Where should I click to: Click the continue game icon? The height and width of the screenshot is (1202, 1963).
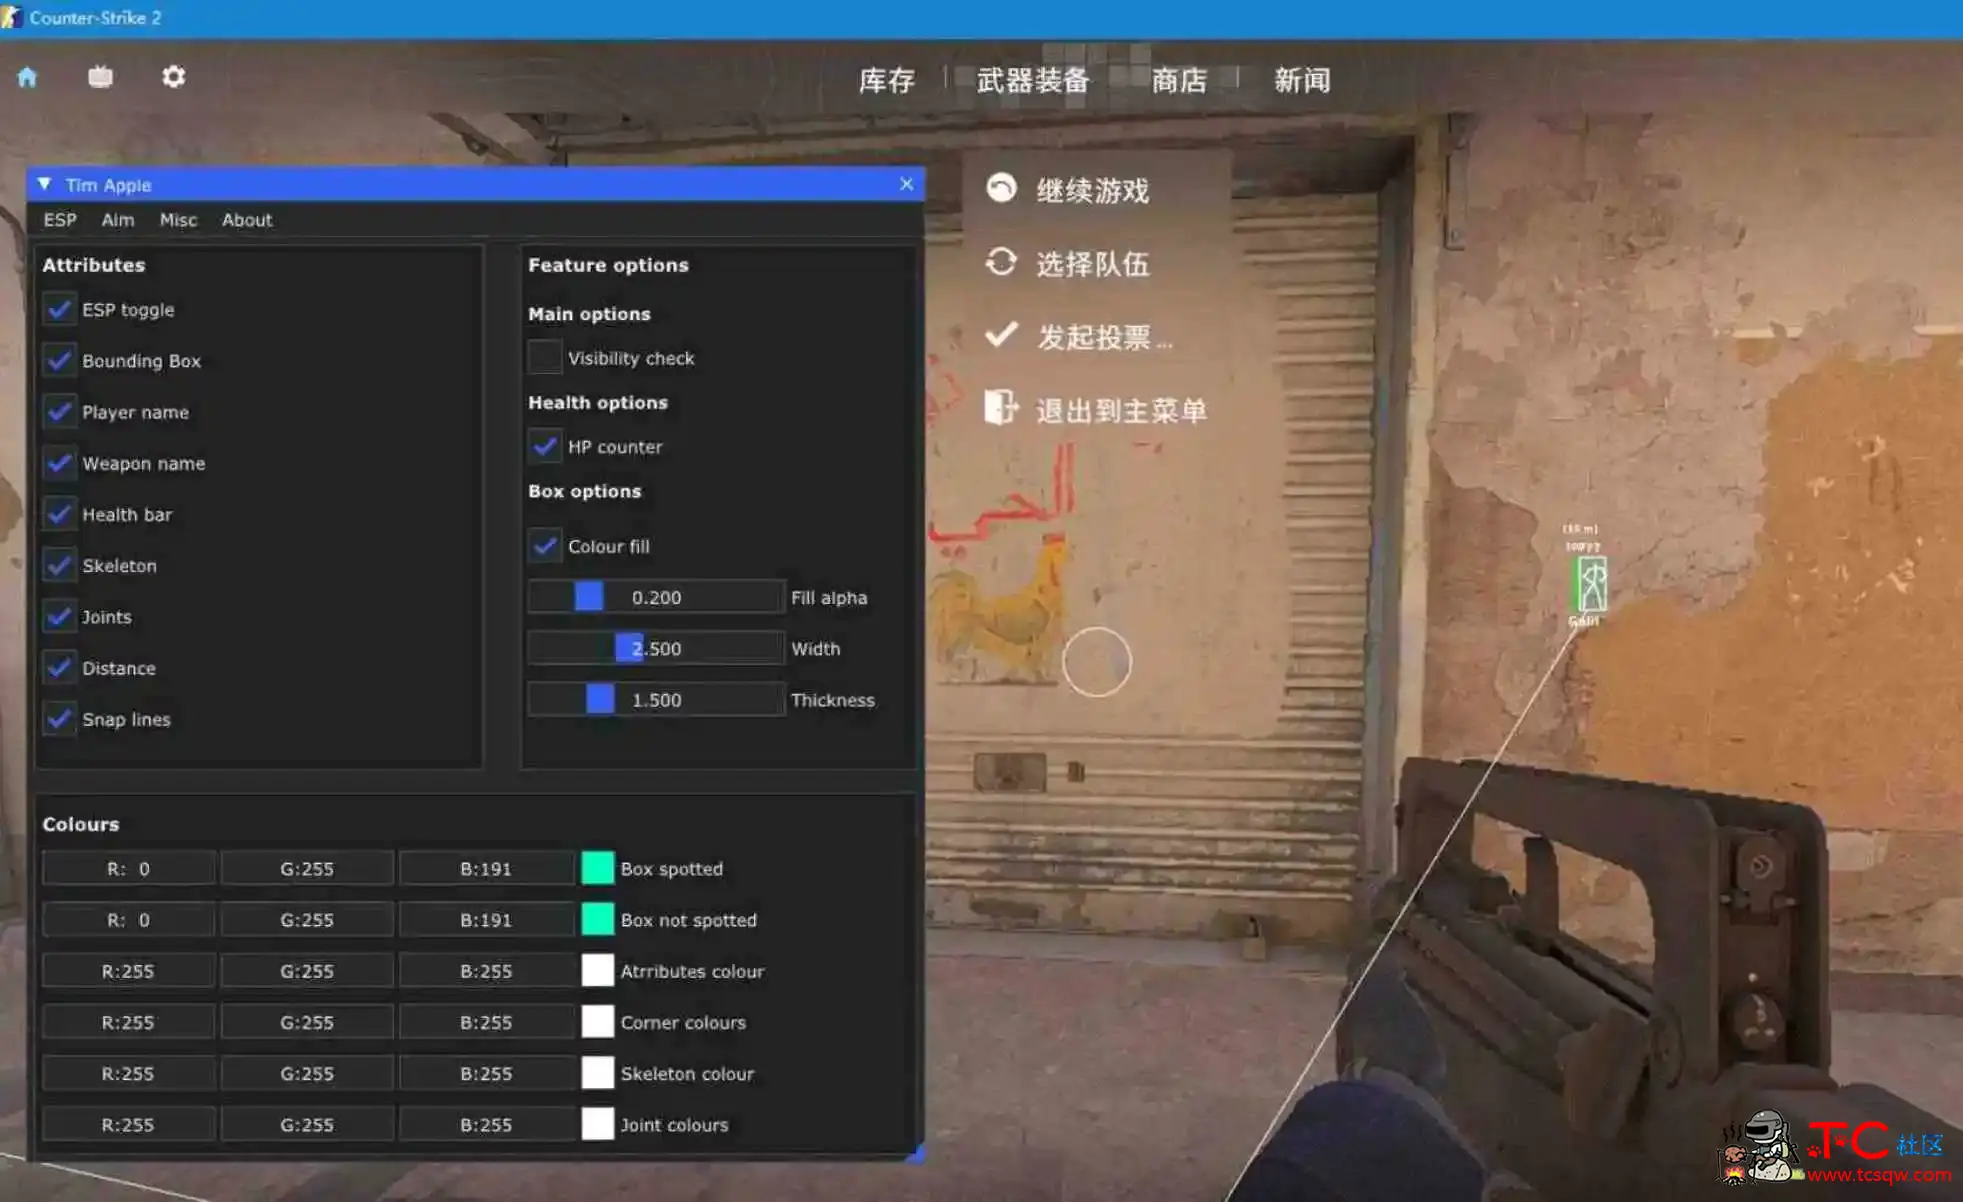[x=1000, y=189]
